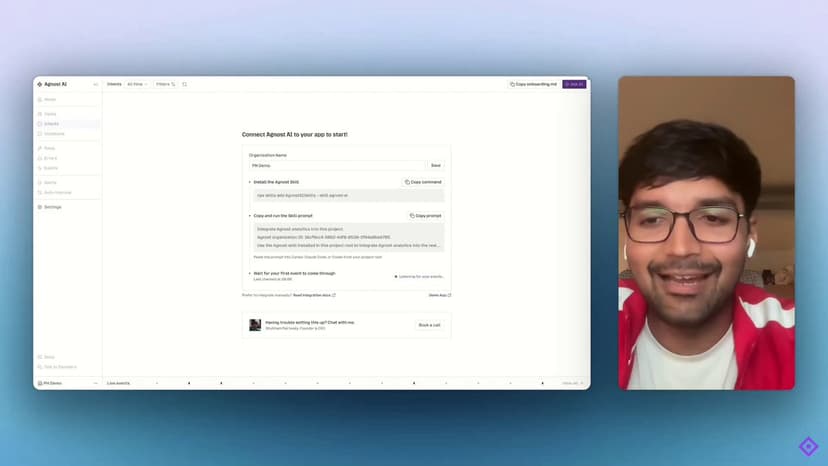Click the skill prompt text box
828x466 pixels.
(x=349, y=237)
